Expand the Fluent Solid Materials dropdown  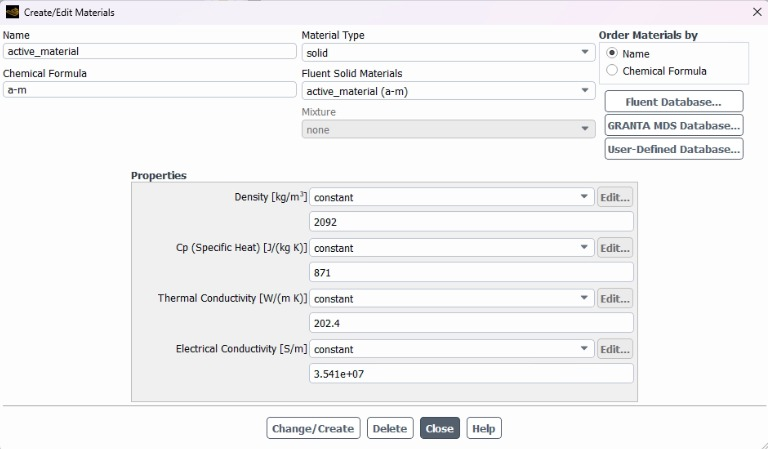pos(448,91)
